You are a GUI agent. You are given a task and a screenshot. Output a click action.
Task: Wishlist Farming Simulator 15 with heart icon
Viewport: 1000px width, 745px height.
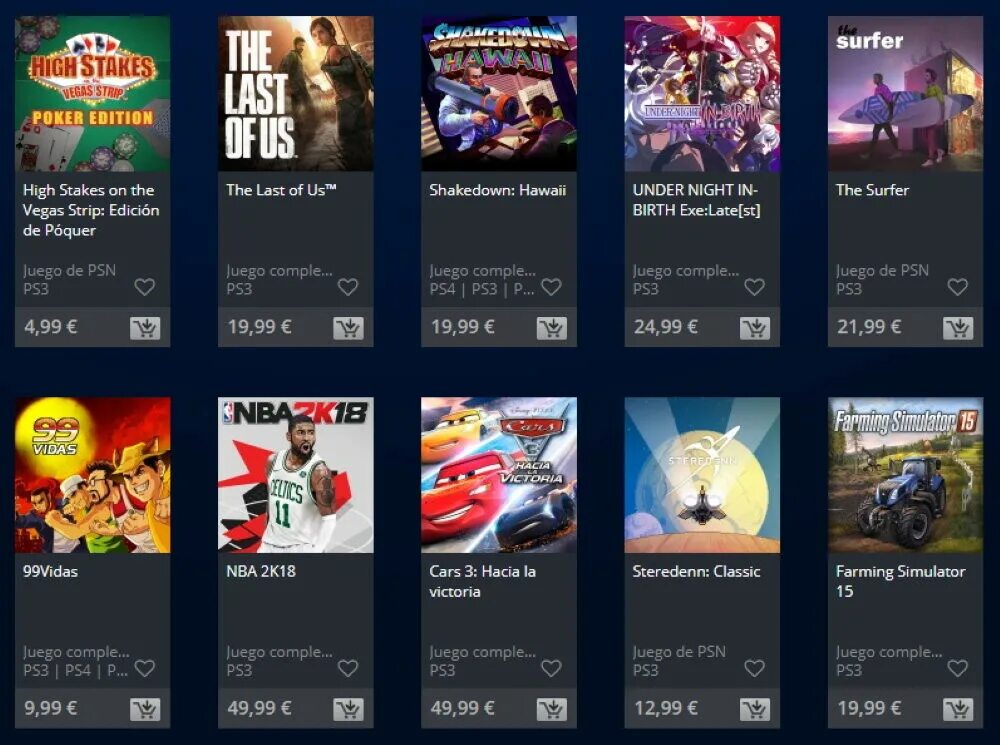[957, 668]
